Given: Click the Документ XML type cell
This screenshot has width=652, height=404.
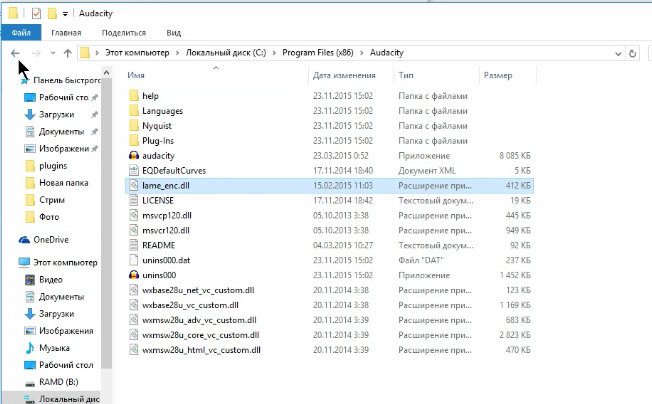Looking at the screenshot, I should pos(427,171).
